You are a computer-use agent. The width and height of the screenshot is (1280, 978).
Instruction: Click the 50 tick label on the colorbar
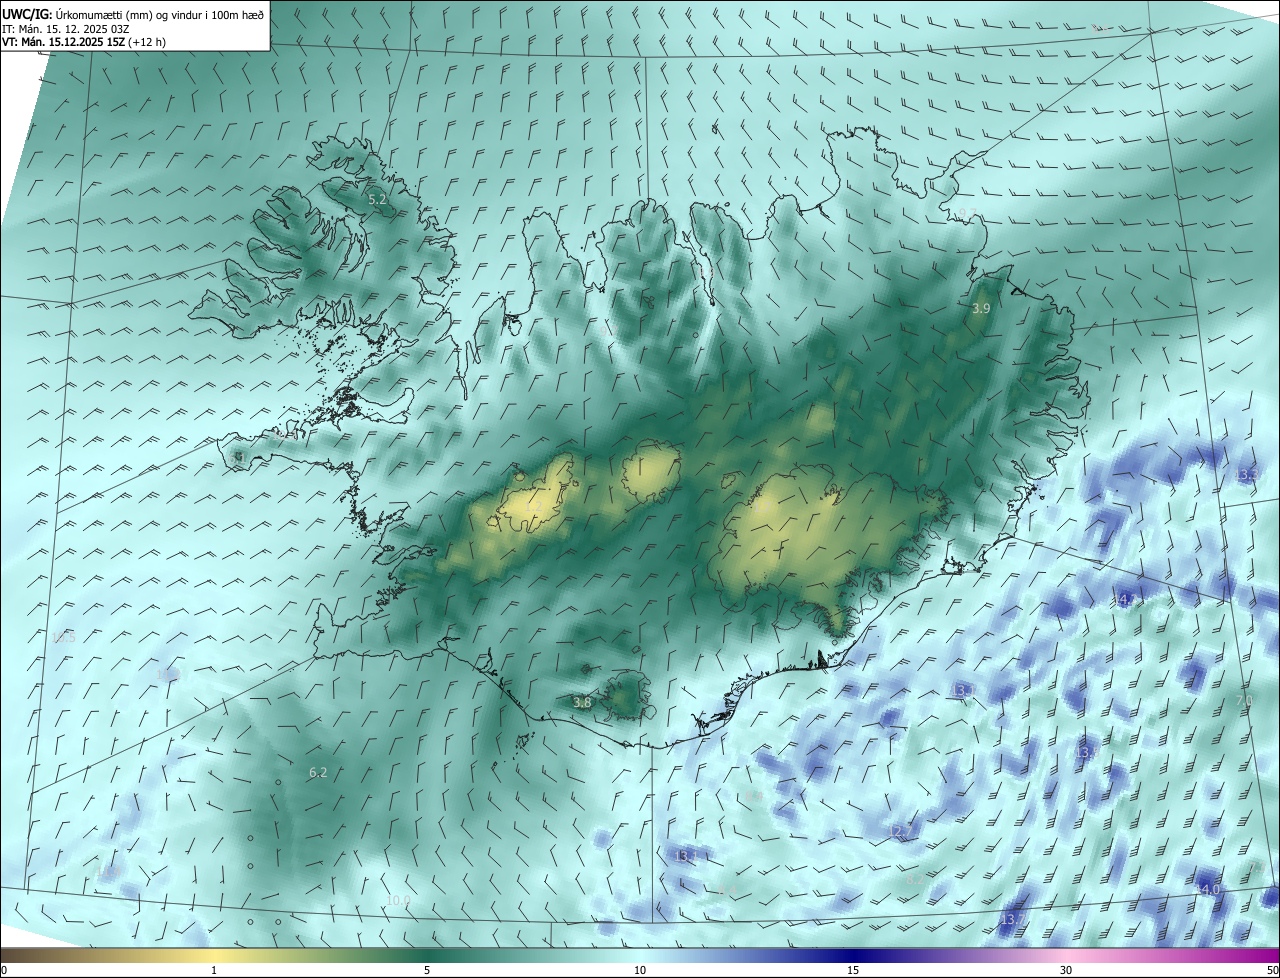[x=1272, y=970]
